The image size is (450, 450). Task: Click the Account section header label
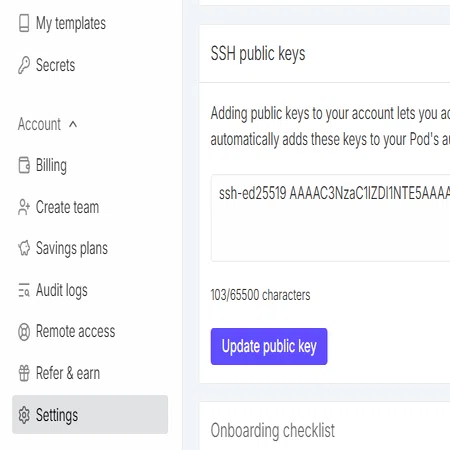(x=39, y=124)
